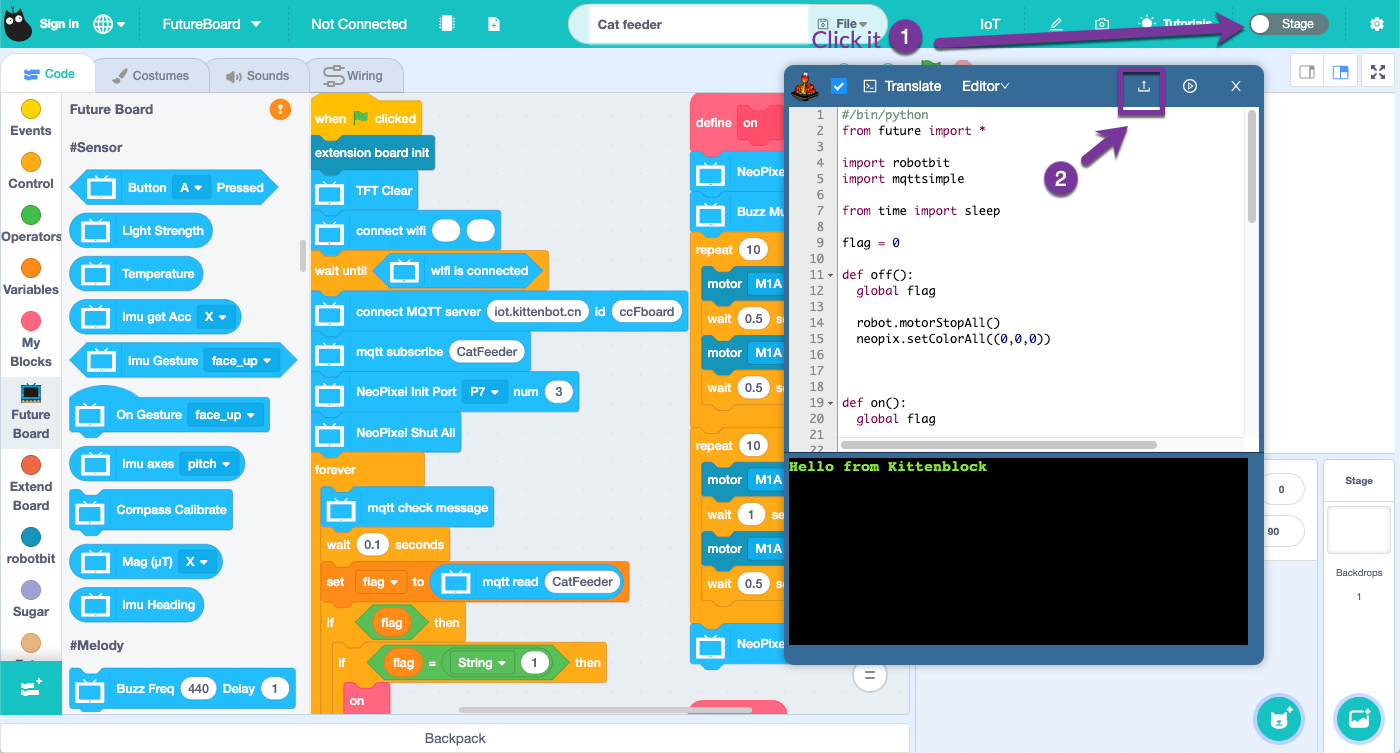This screenshot has height=753, width=1400.
Task: Click the add sprite cat button
Action: [1279, 718]
